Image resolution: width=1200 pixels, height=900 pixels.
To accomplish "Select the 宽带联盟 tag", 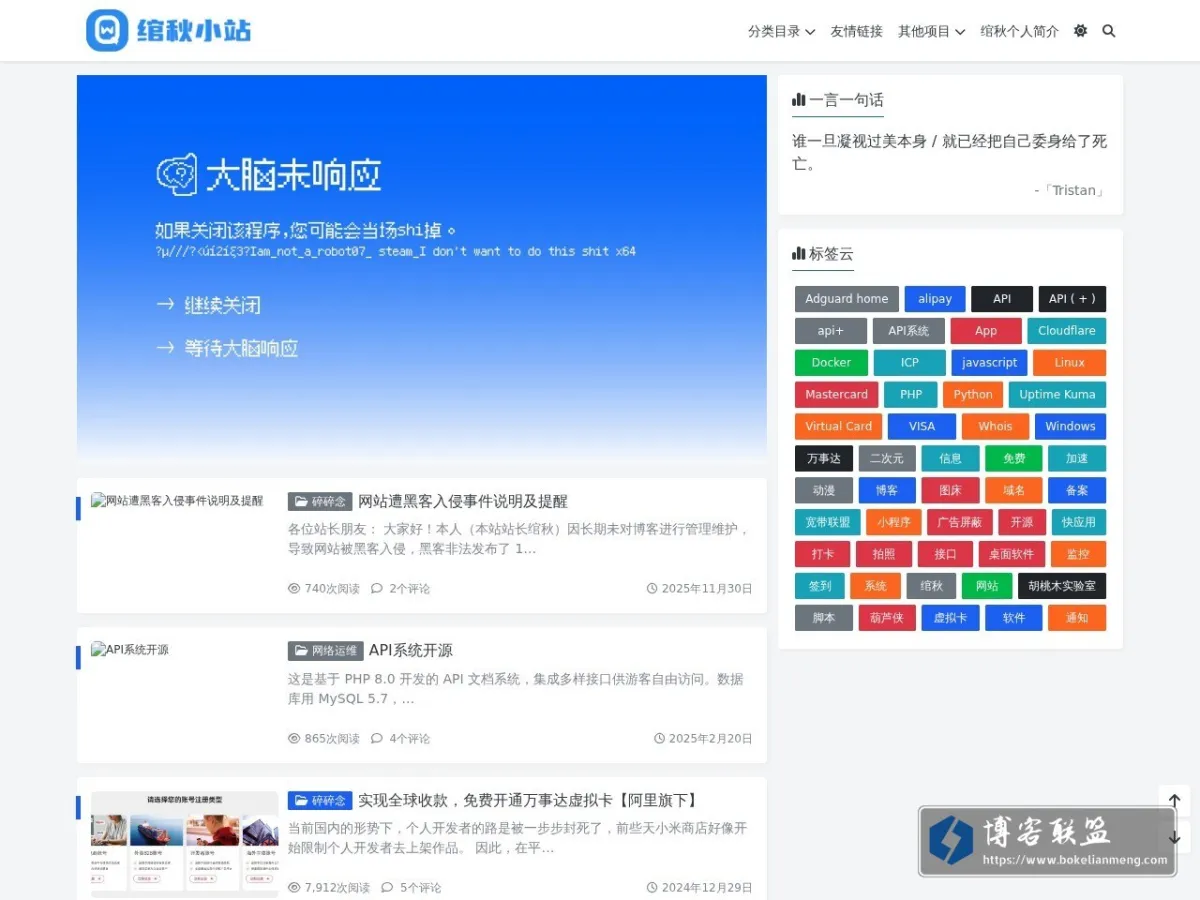I will tap(828, 523).
